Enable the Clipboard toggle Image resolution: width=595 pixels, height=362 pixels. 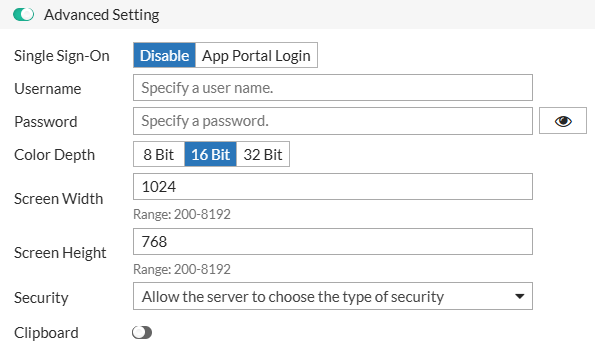(x=142, y=333)
